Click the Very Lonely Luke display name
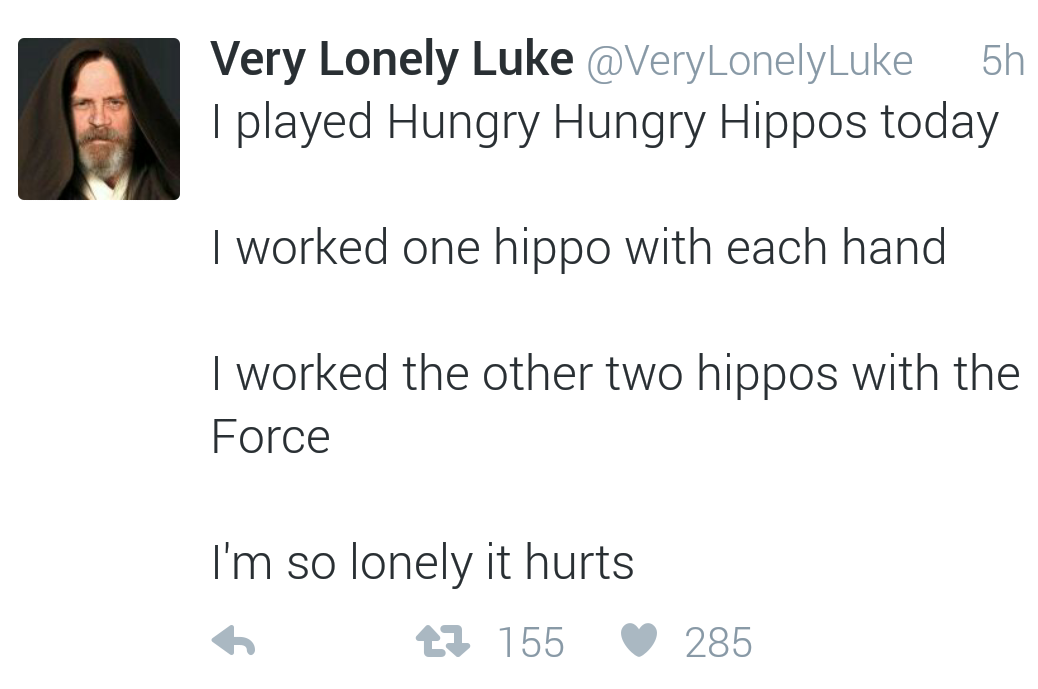Image resolution: width=1038 pixels, height=689 pixels. click(x=387, y=58)
